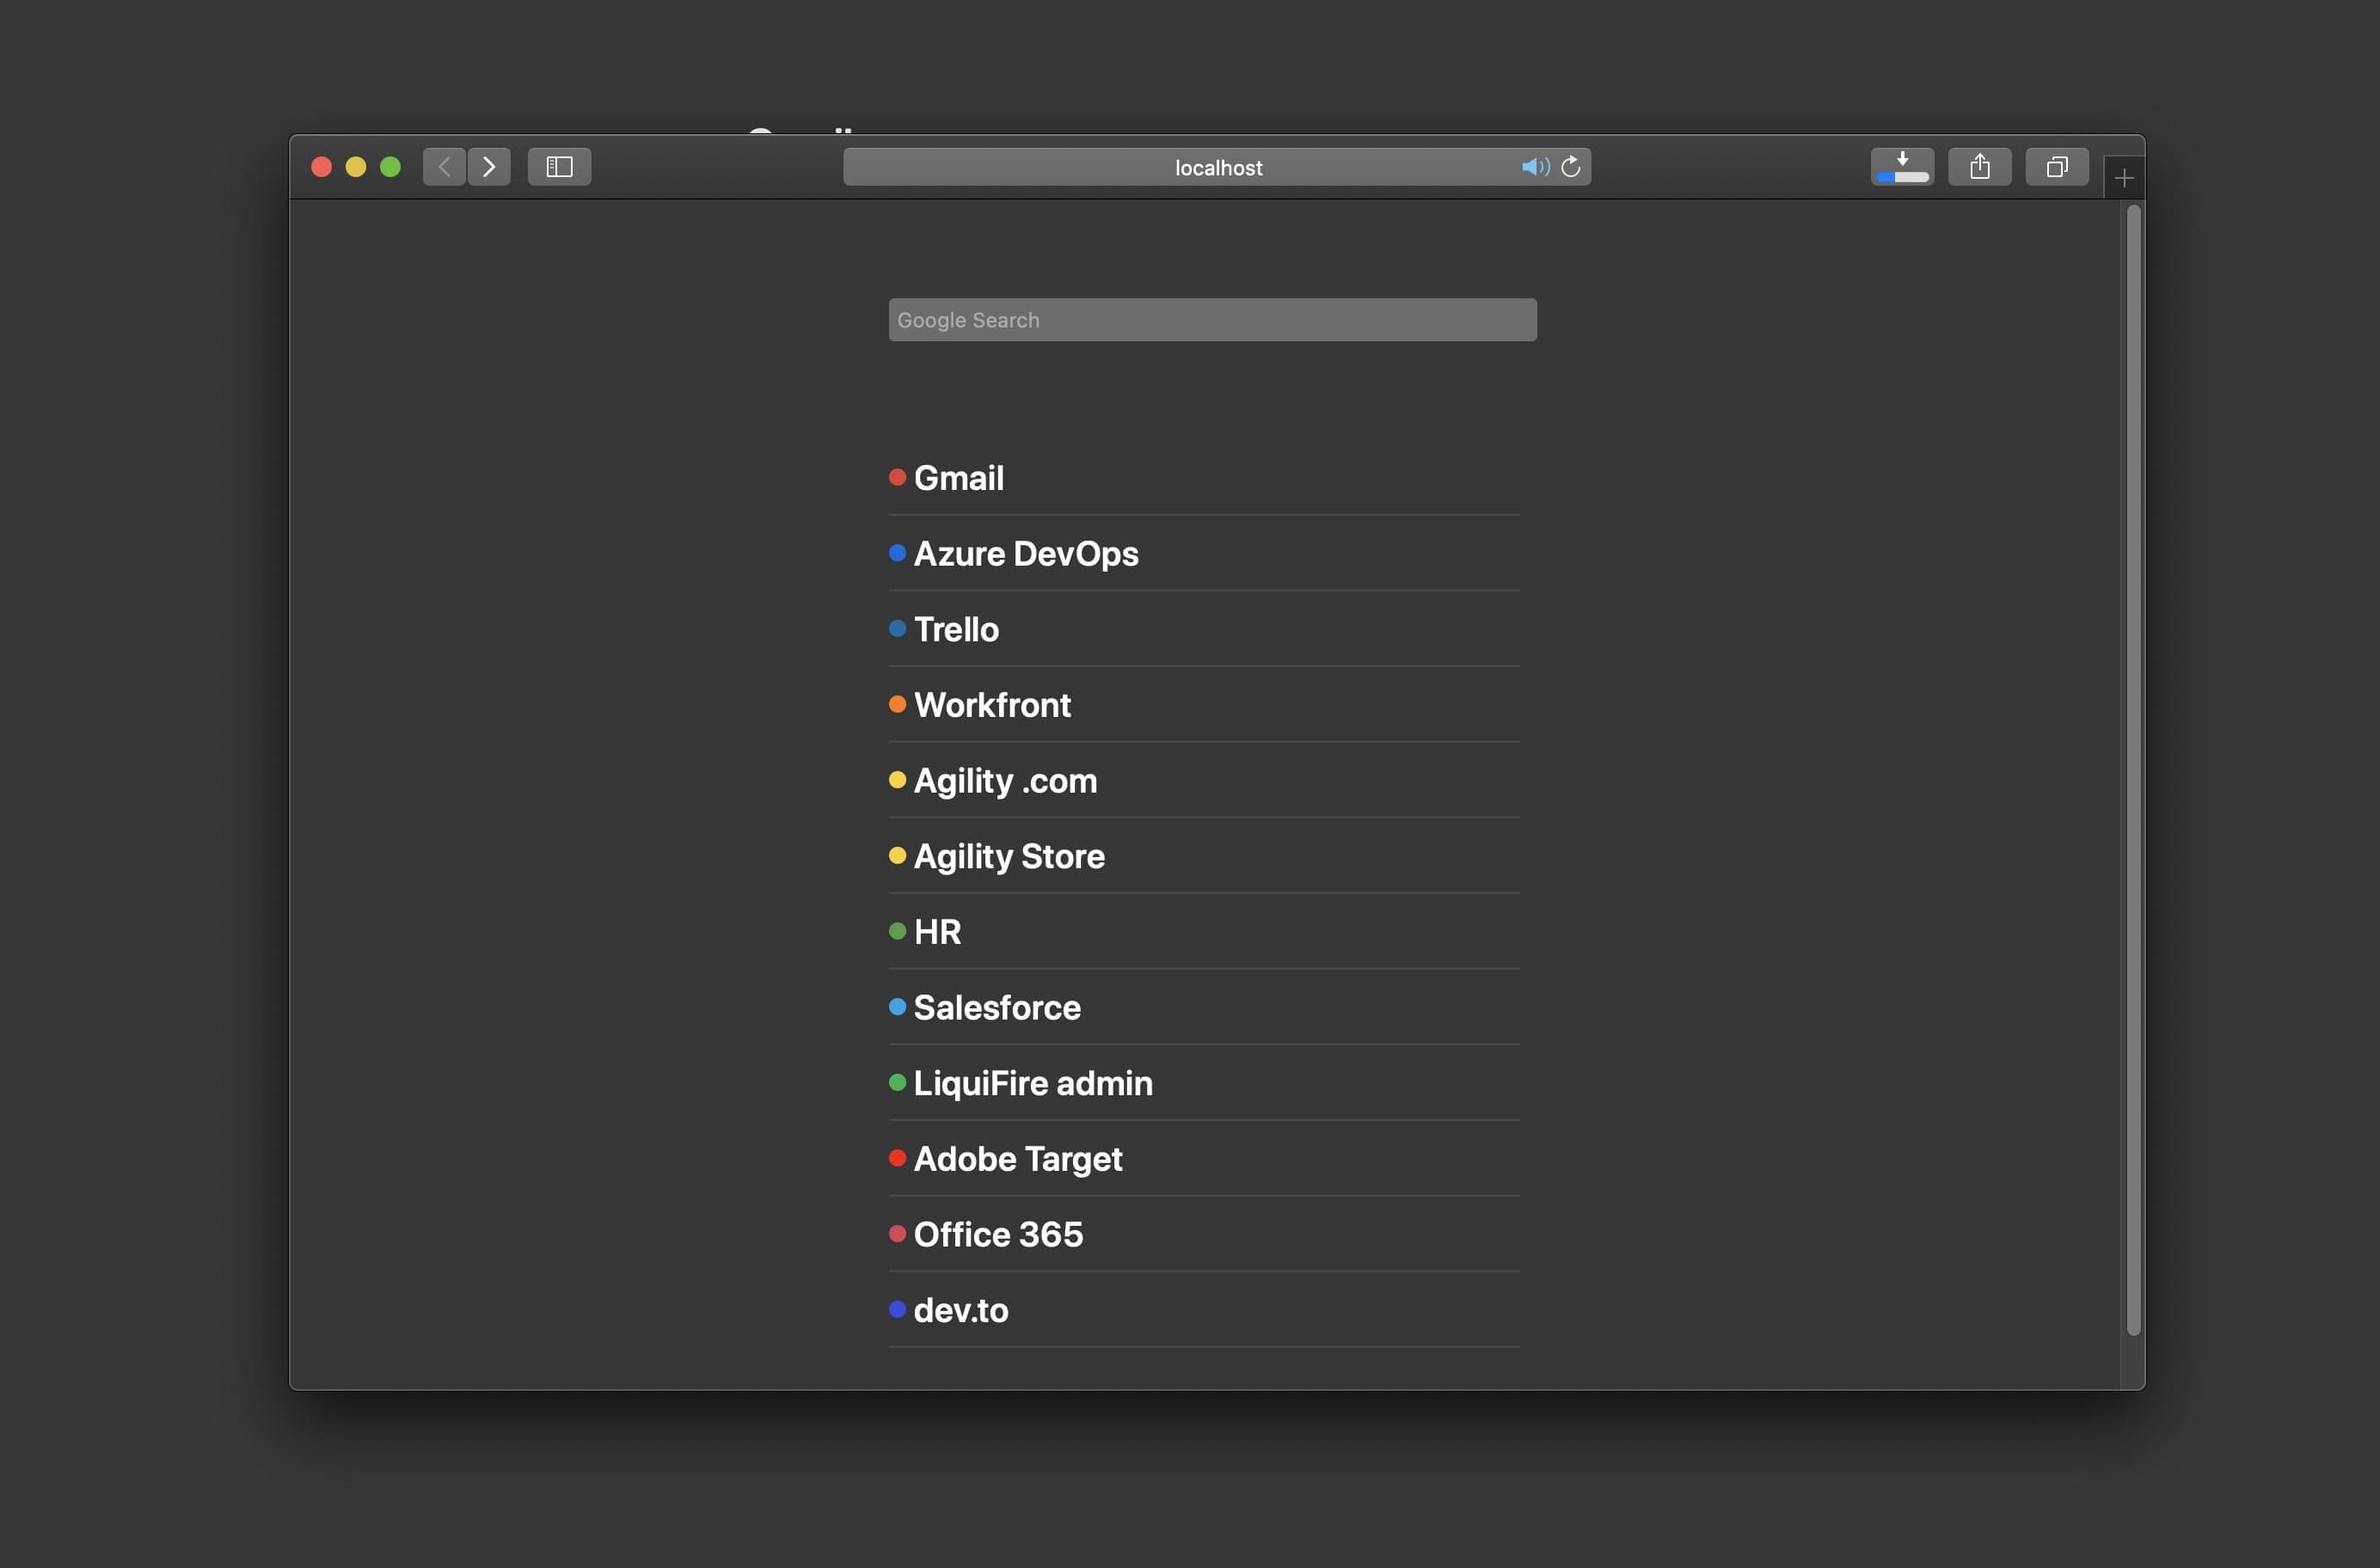Open Azure DevOps
The height and width of the screenshot is (1568, 2380).
[x=1026, y=554]
